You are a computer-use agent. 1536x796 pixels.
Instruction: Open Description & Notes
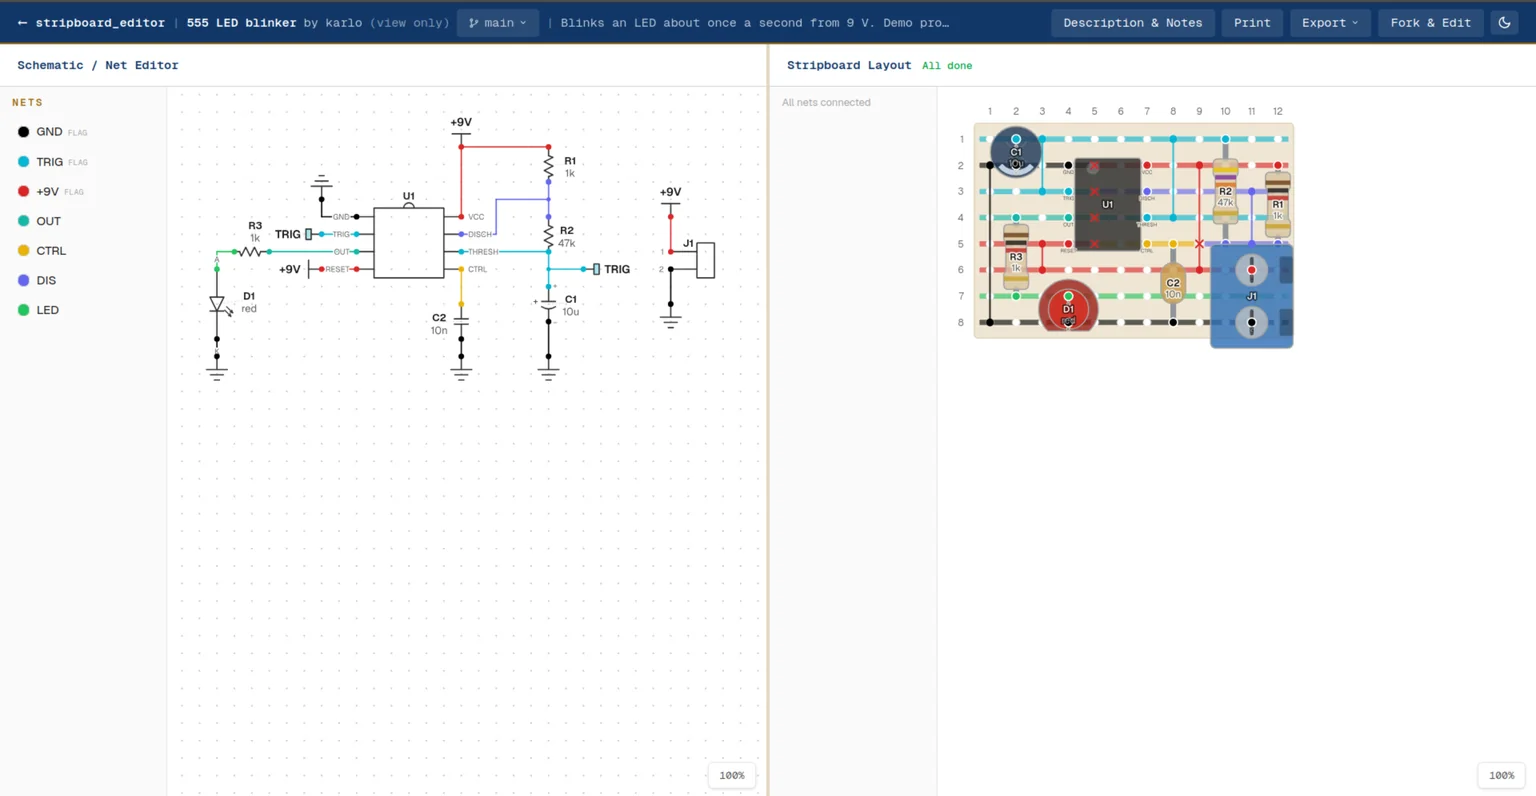(x=1133, y=22)
